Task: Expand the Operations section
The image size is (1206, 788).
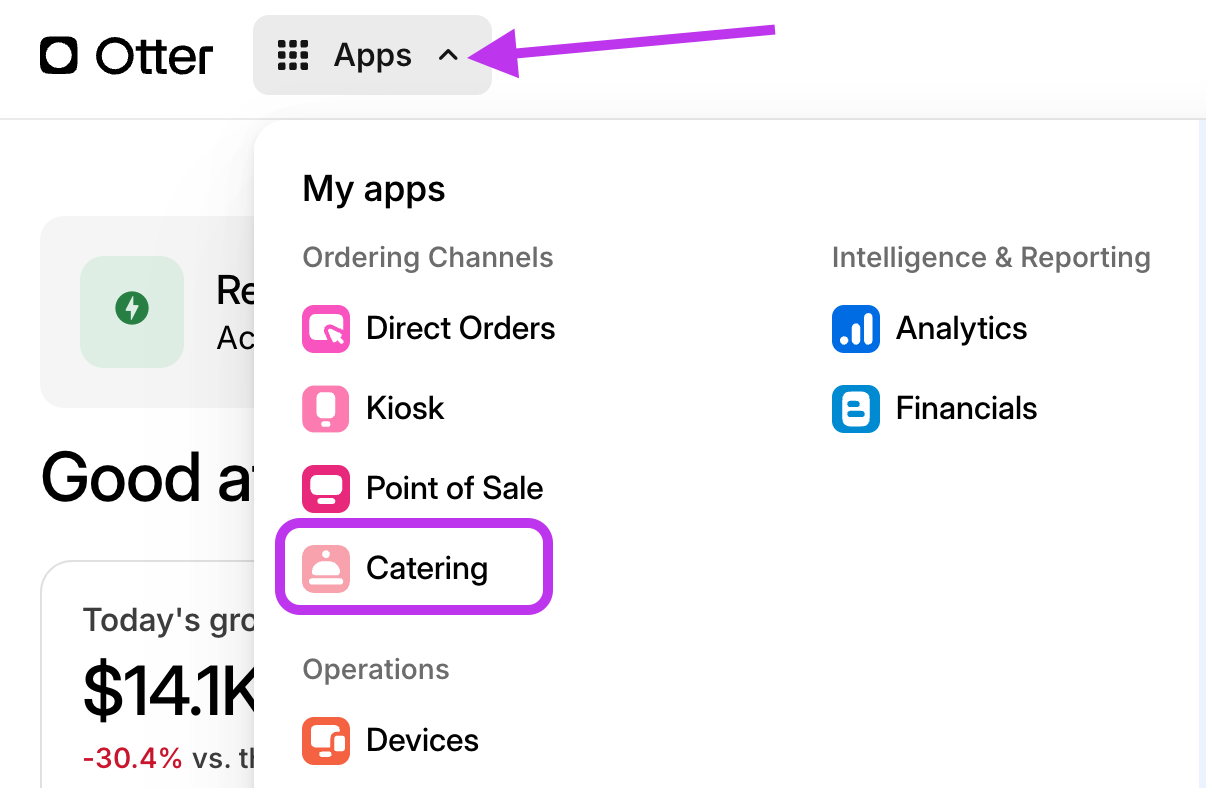Action: click(x=375, y=669)
